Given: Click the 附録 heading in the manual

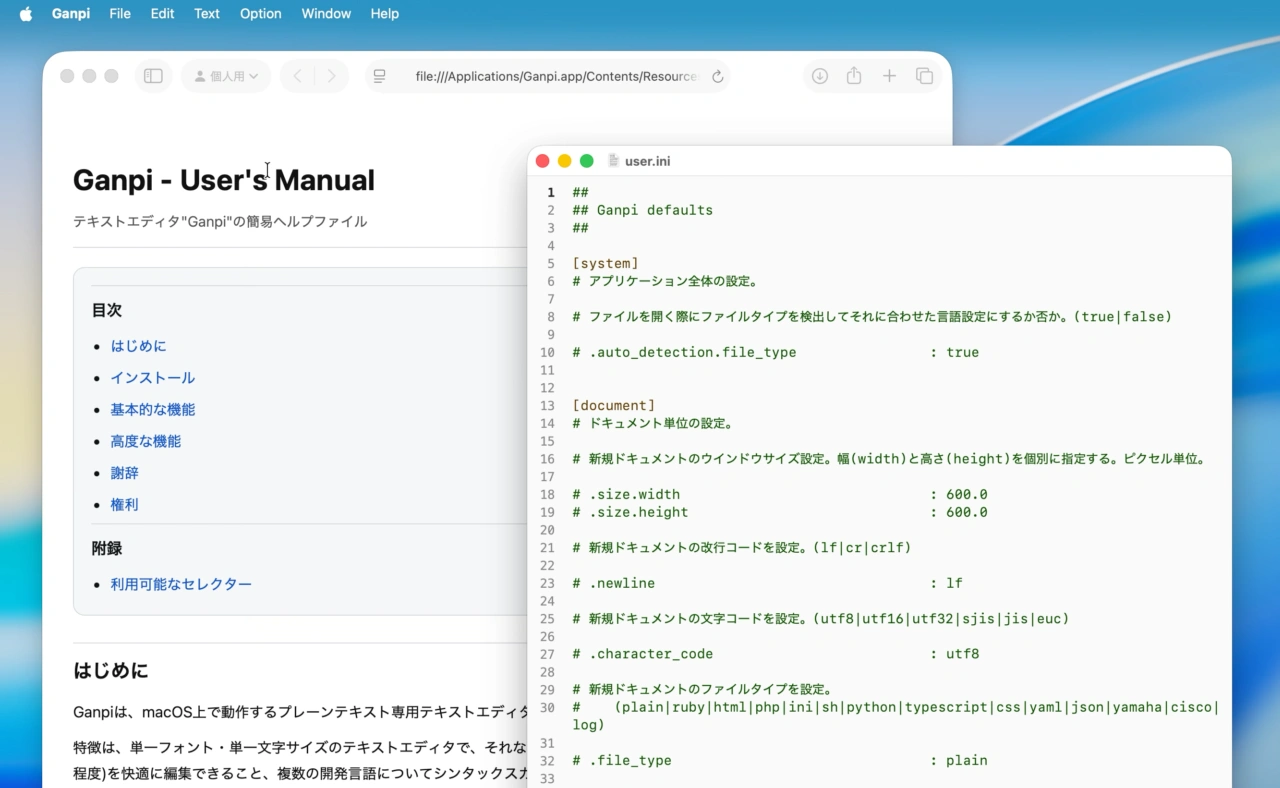Looking at the screenshot, I should tap(107, 548).
